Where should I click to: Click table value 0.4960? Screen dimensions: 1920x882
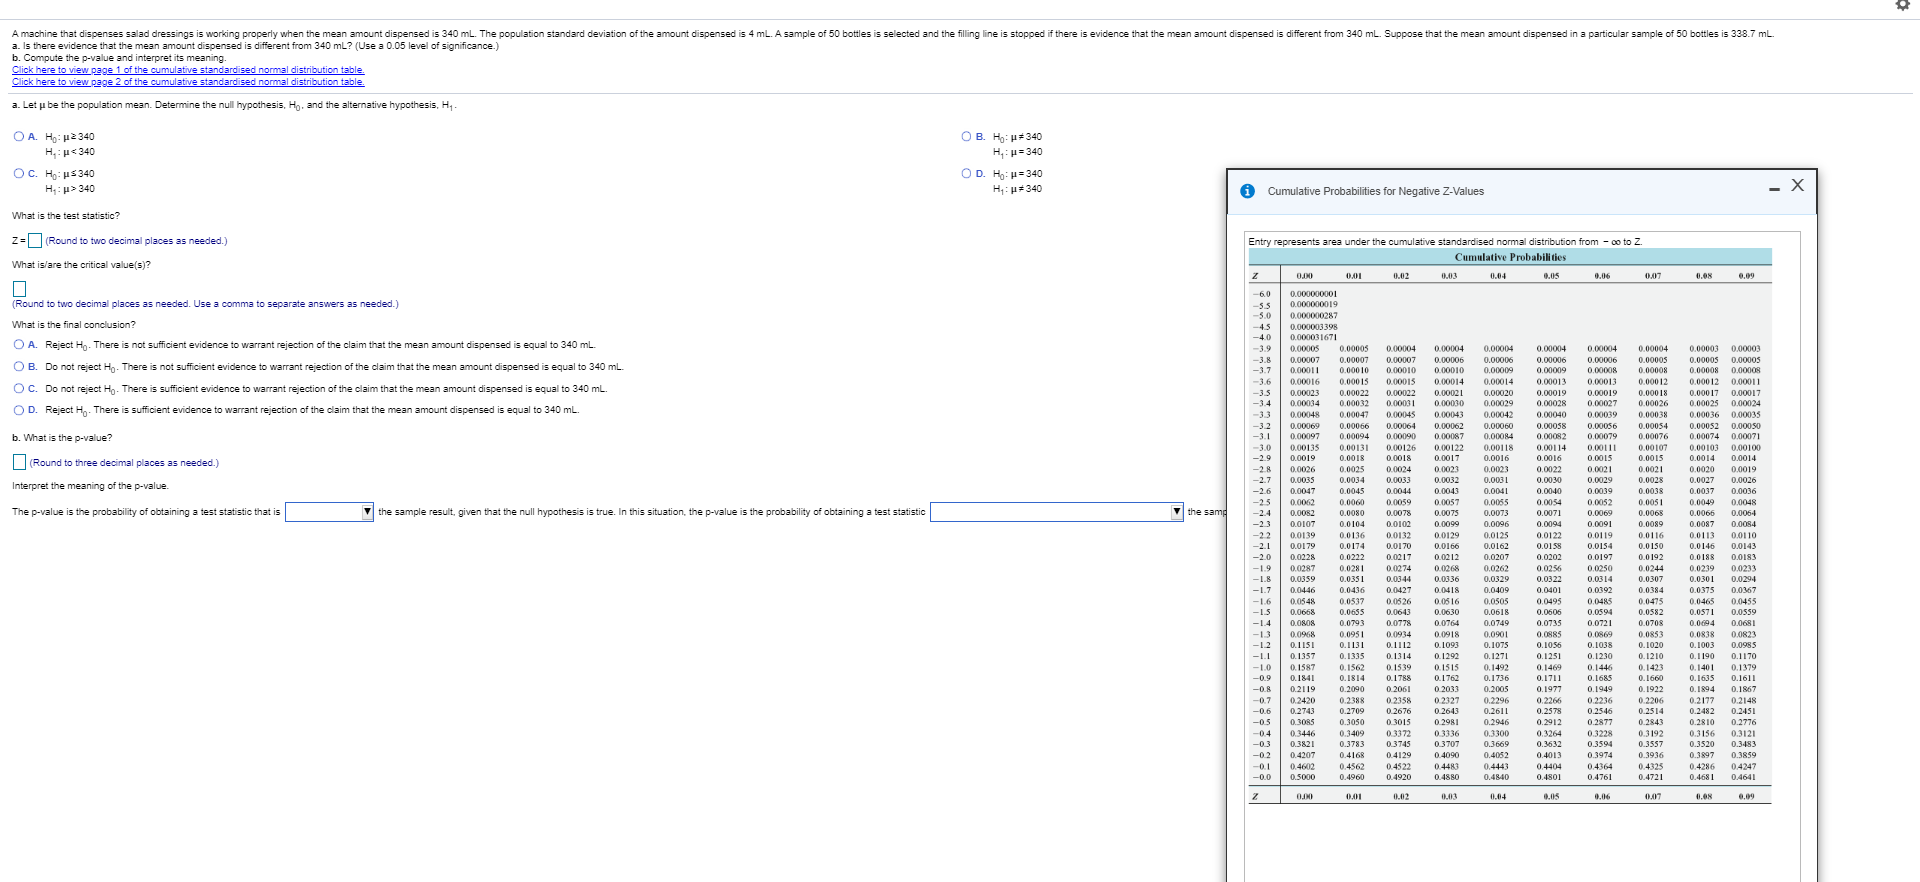(1352, 777)
